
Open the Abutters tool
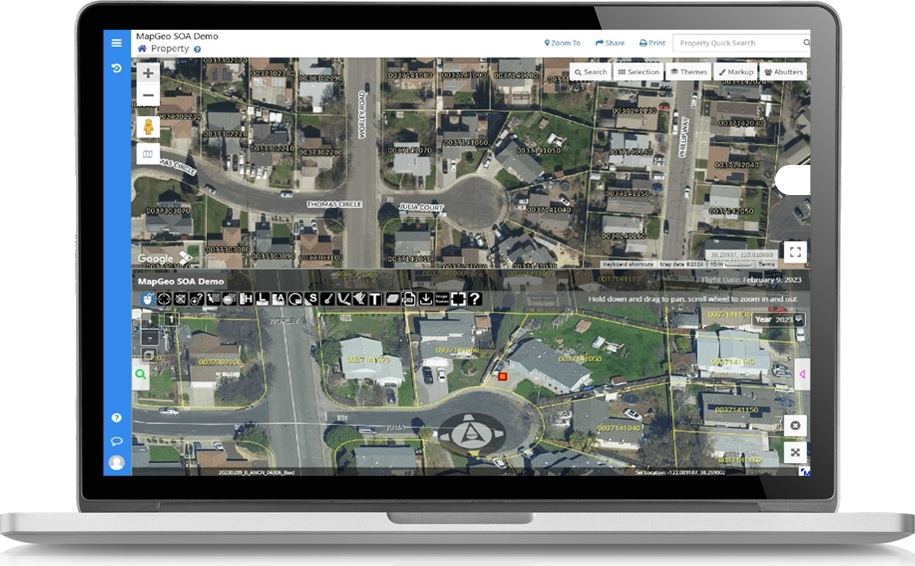[784, 72]
